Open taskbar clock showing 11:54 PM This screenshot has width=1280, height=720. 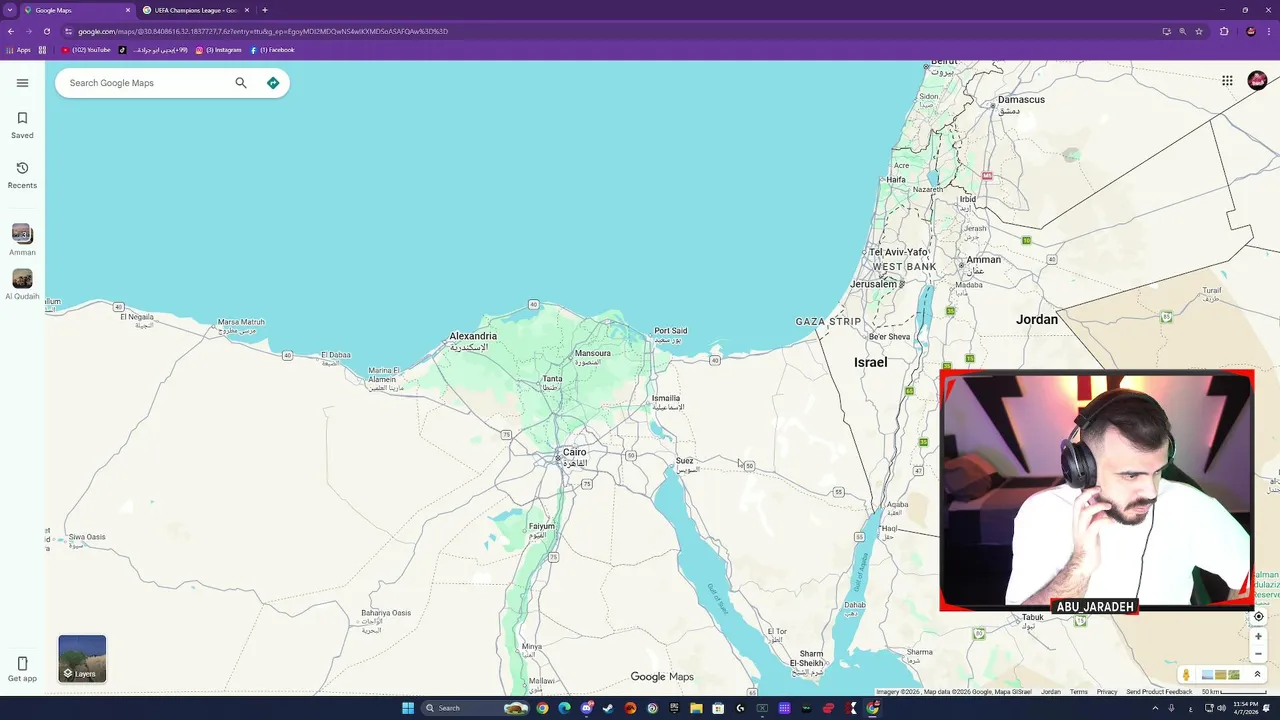pyautogui.click(x=1246, y=708)
